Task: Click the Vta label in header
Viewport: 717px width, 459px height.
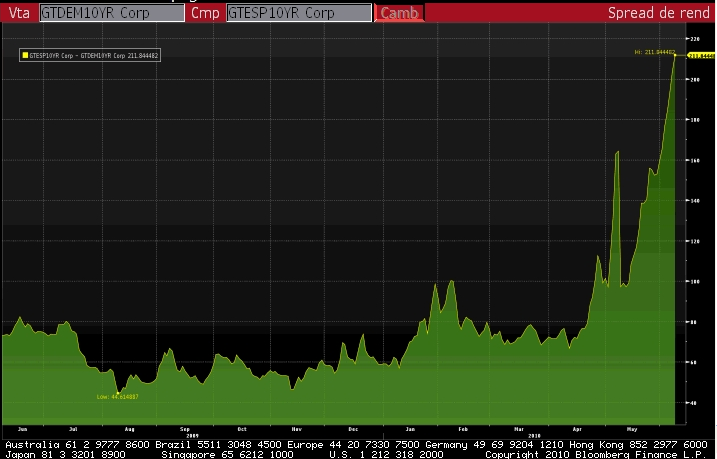Action: coord(19,13)
